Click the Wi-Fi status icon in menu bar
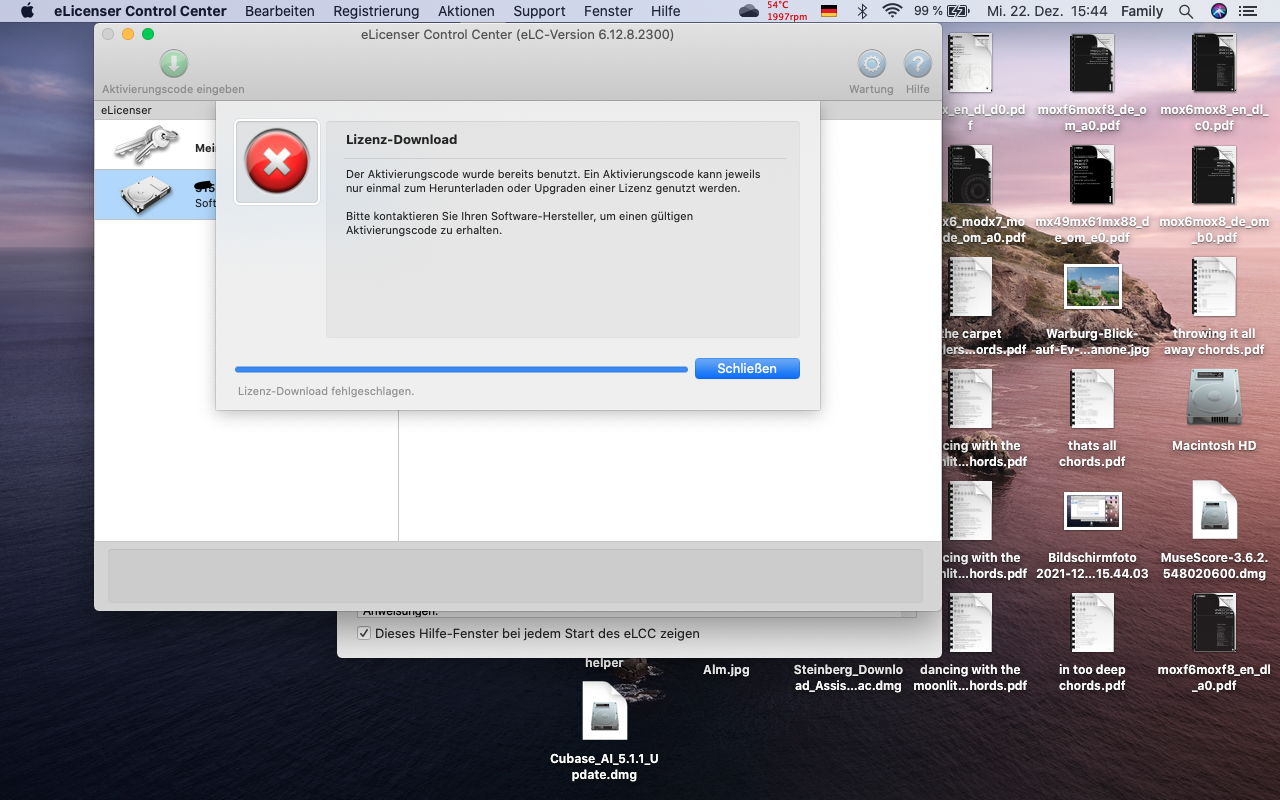 892,11
